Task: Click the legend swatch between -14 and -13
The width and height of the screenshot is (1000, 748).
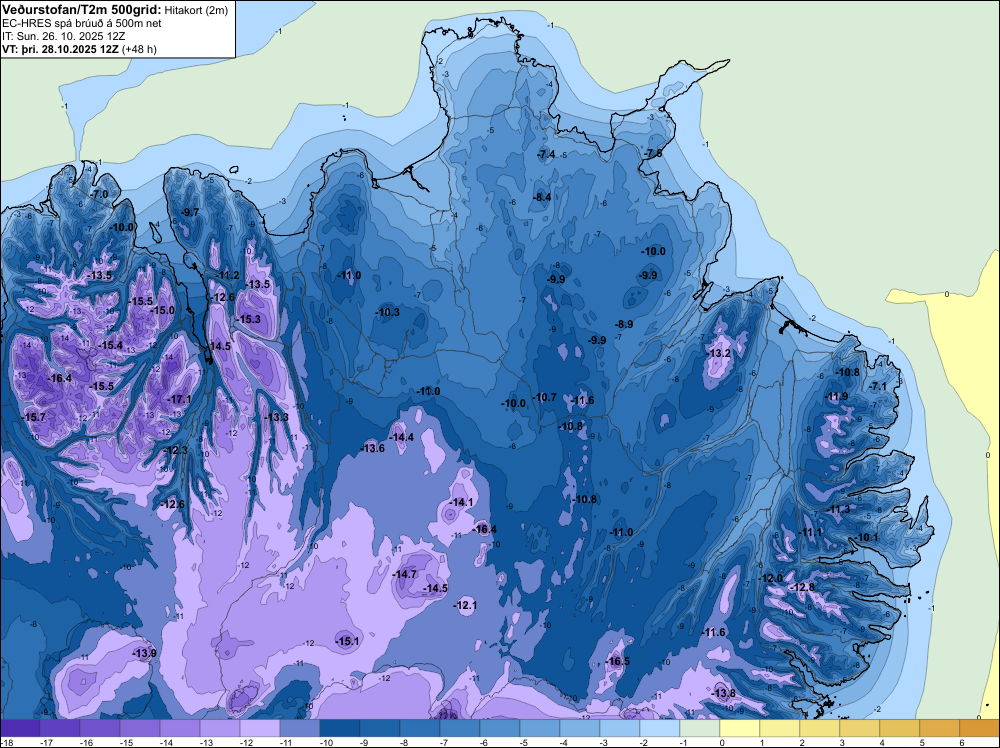Action: click(180, 728)
